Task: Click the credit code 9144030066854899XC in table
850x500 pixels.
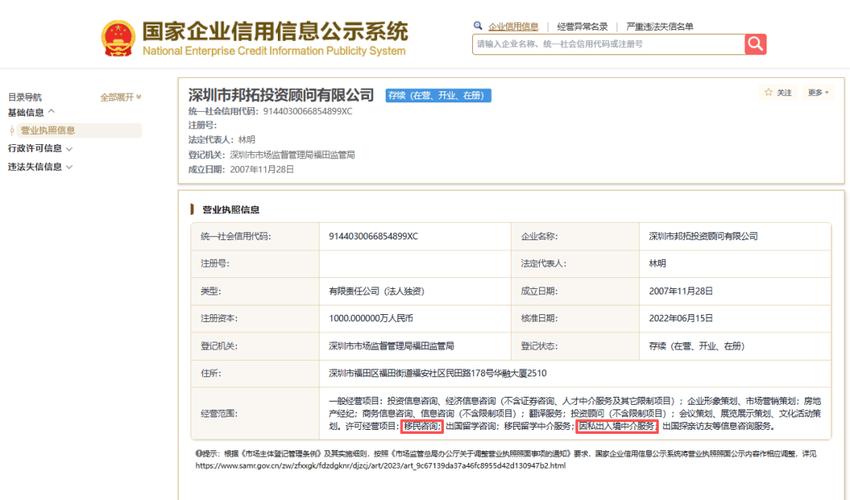Action: coord(373,236)
